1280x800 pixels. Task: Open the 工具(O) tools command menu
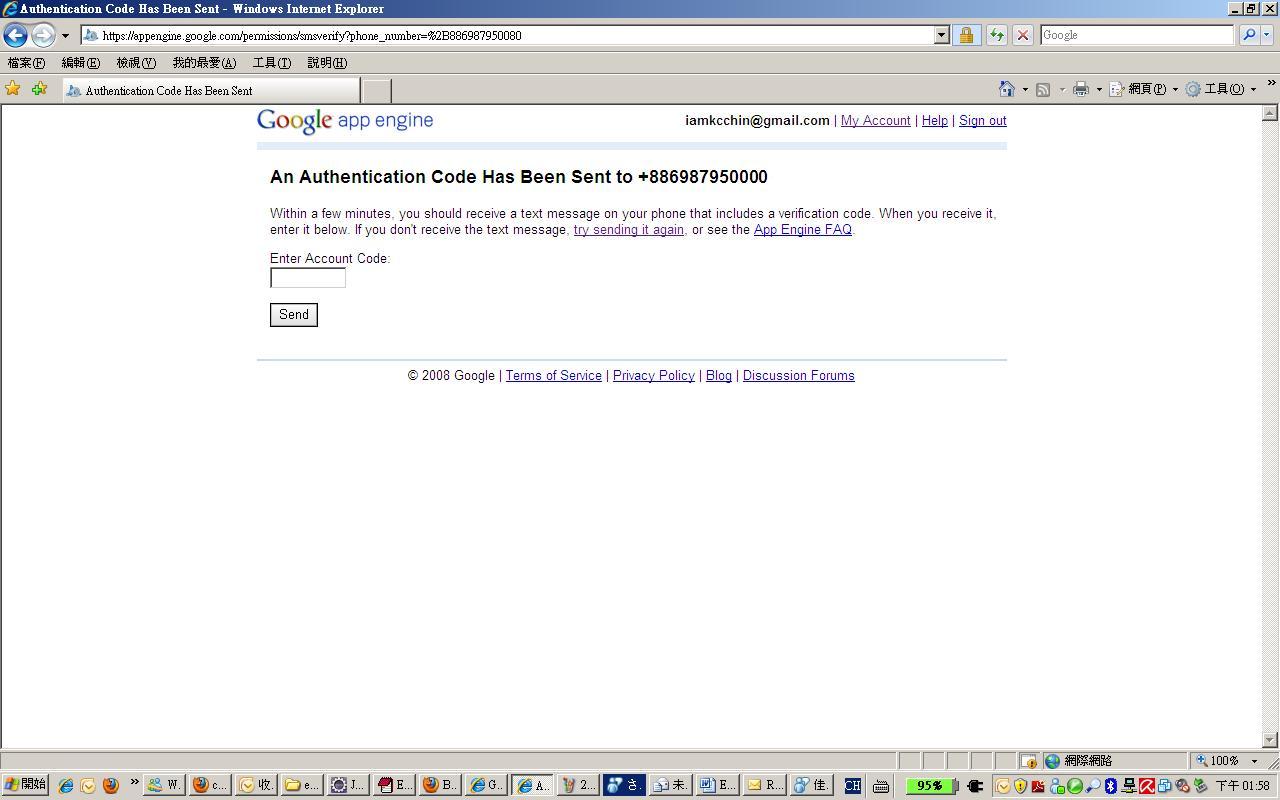click(x=1221, y=89)
